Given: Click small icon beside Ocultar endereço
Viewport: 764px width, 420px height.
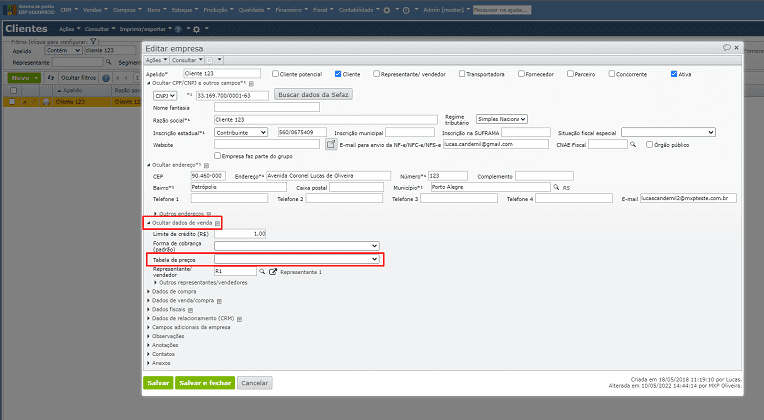Looking at the screenshot, I should tap(206, 165).
